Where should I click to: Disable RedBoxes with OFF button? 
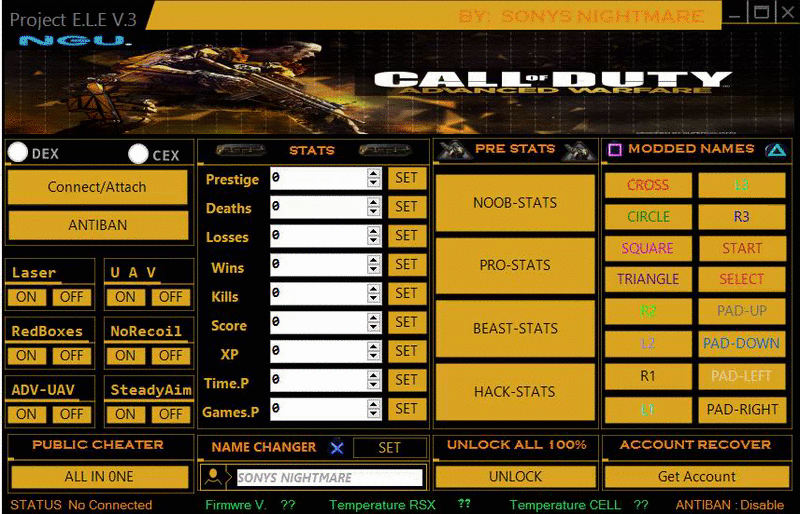[x=72, y=356]
